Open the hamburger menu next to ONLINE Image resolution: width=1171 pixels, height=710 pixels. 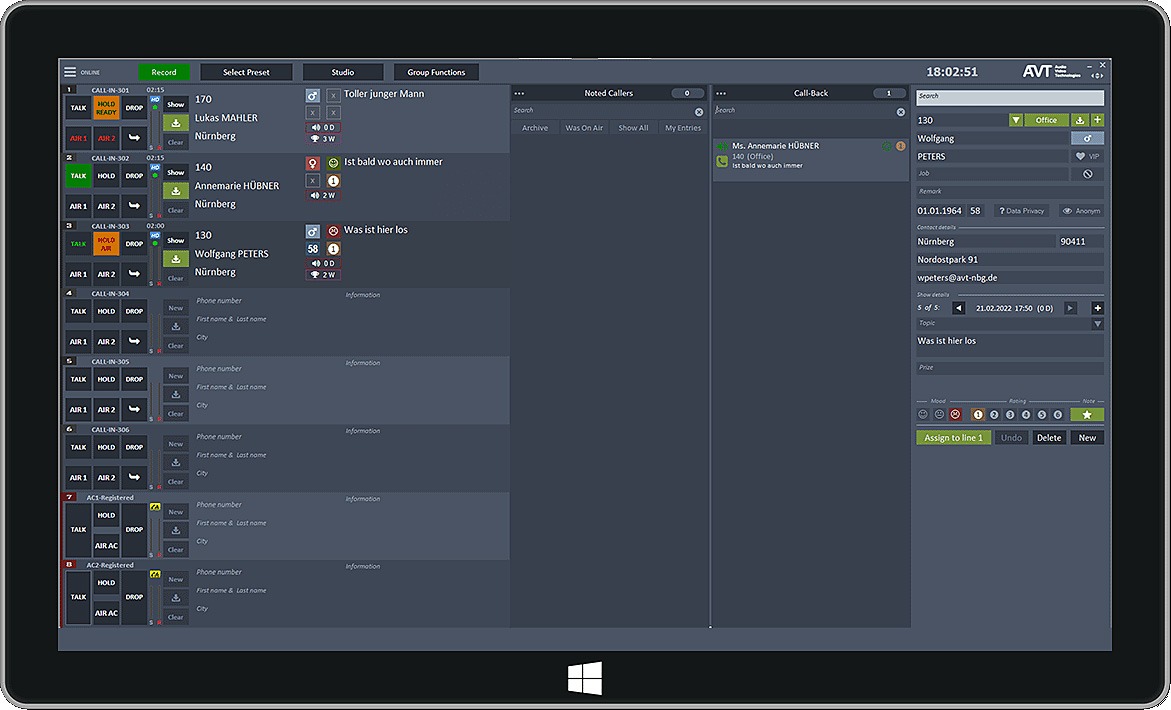point(70,72)
